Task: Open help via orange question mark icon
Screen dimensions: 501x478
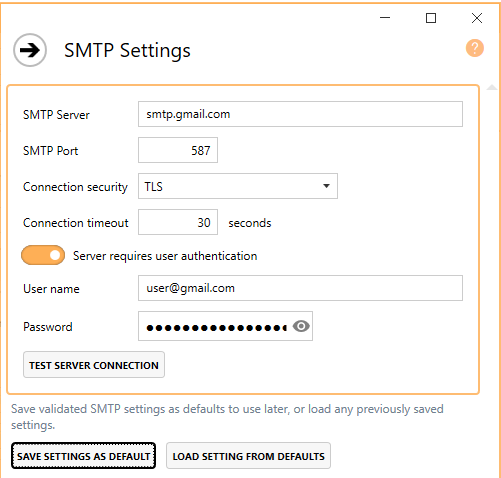Action: pyautogui.click(x=475, y=48)
